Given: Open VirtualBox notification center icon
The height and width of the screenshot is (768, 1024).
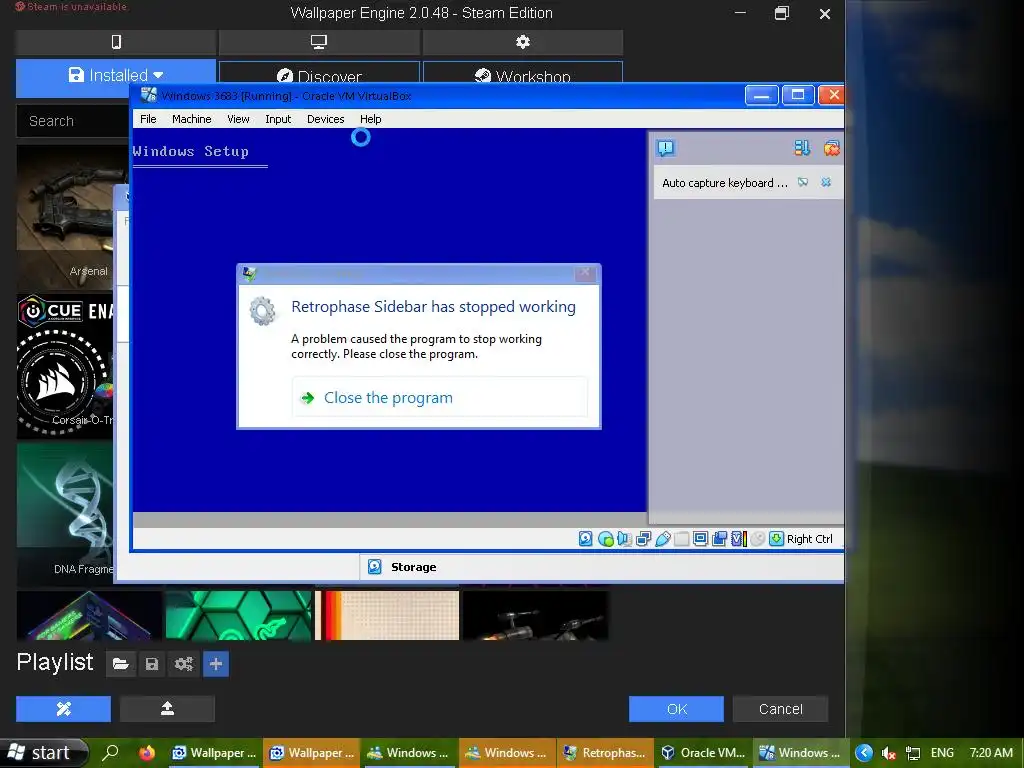Looking at the screenshot, I should [665, 148].
